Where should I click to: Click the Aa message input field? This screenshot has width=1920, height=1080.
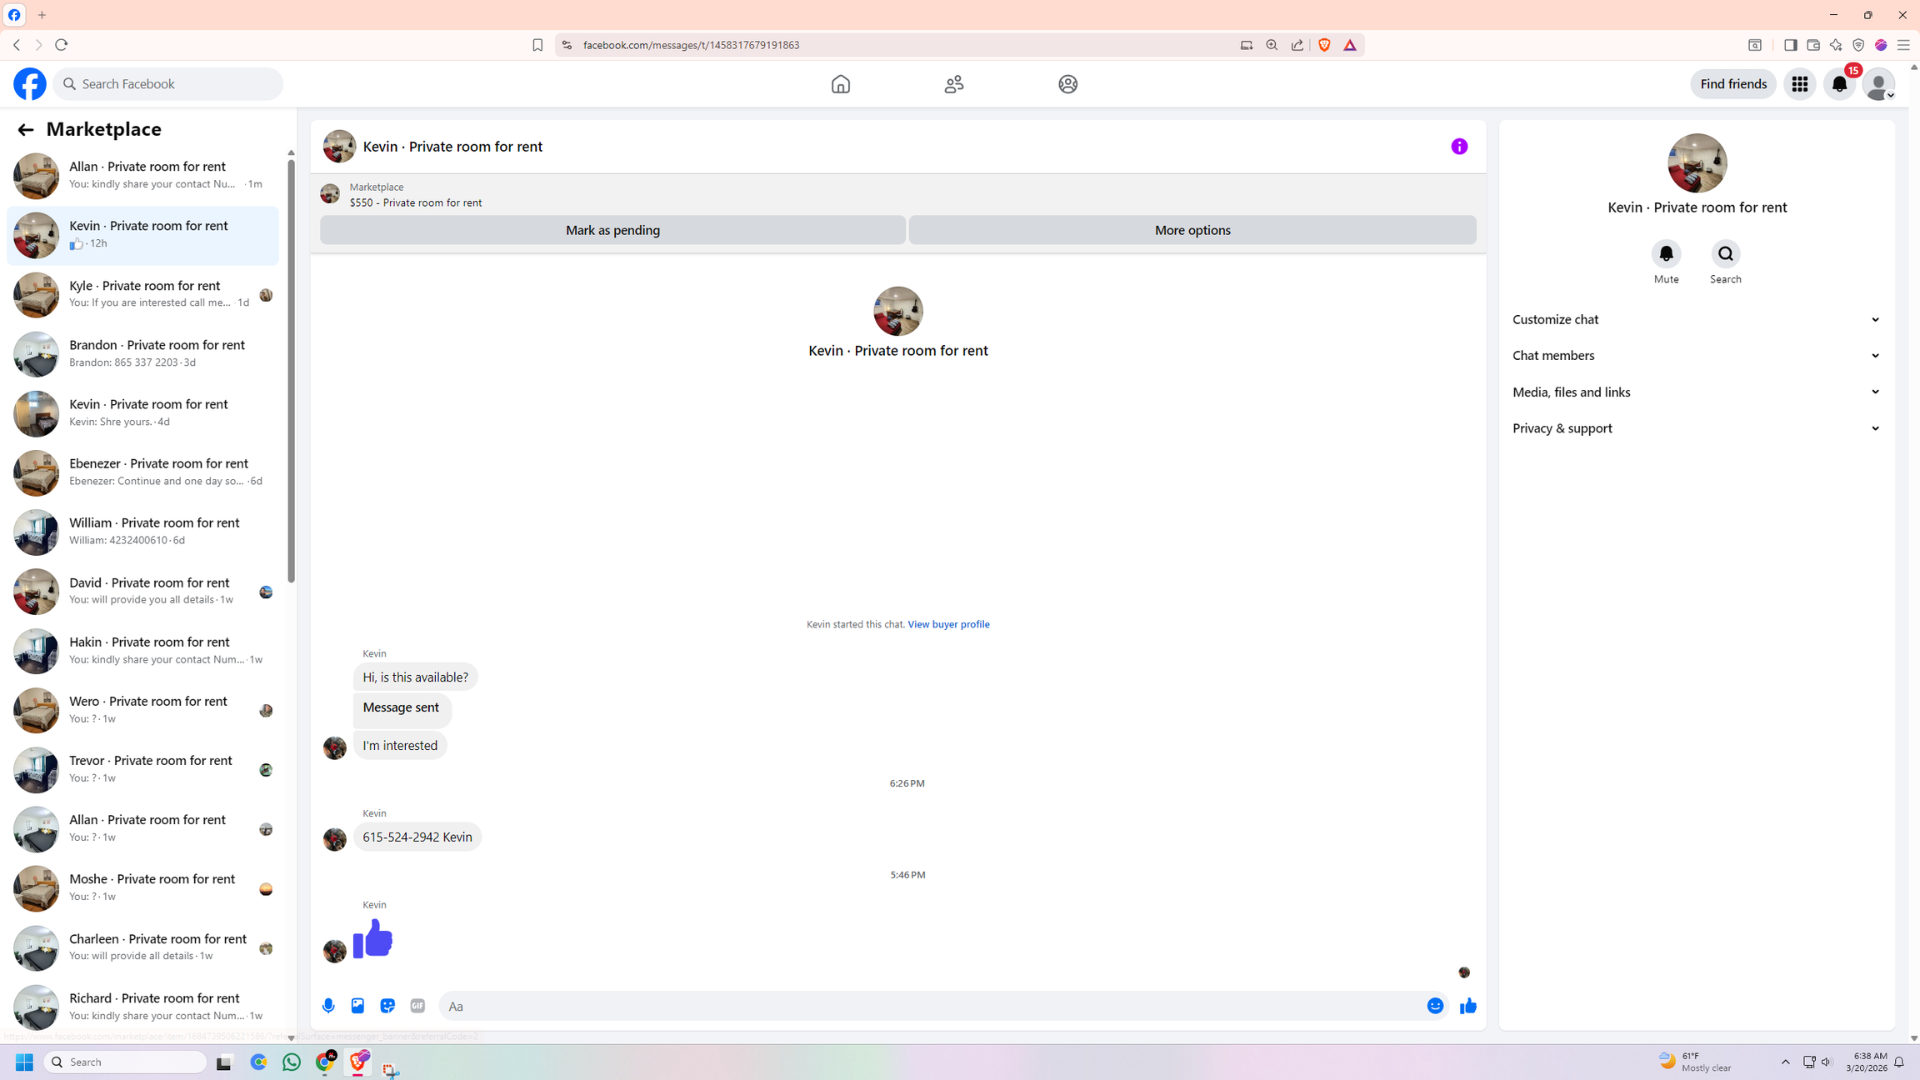(x=930, y=1006)
